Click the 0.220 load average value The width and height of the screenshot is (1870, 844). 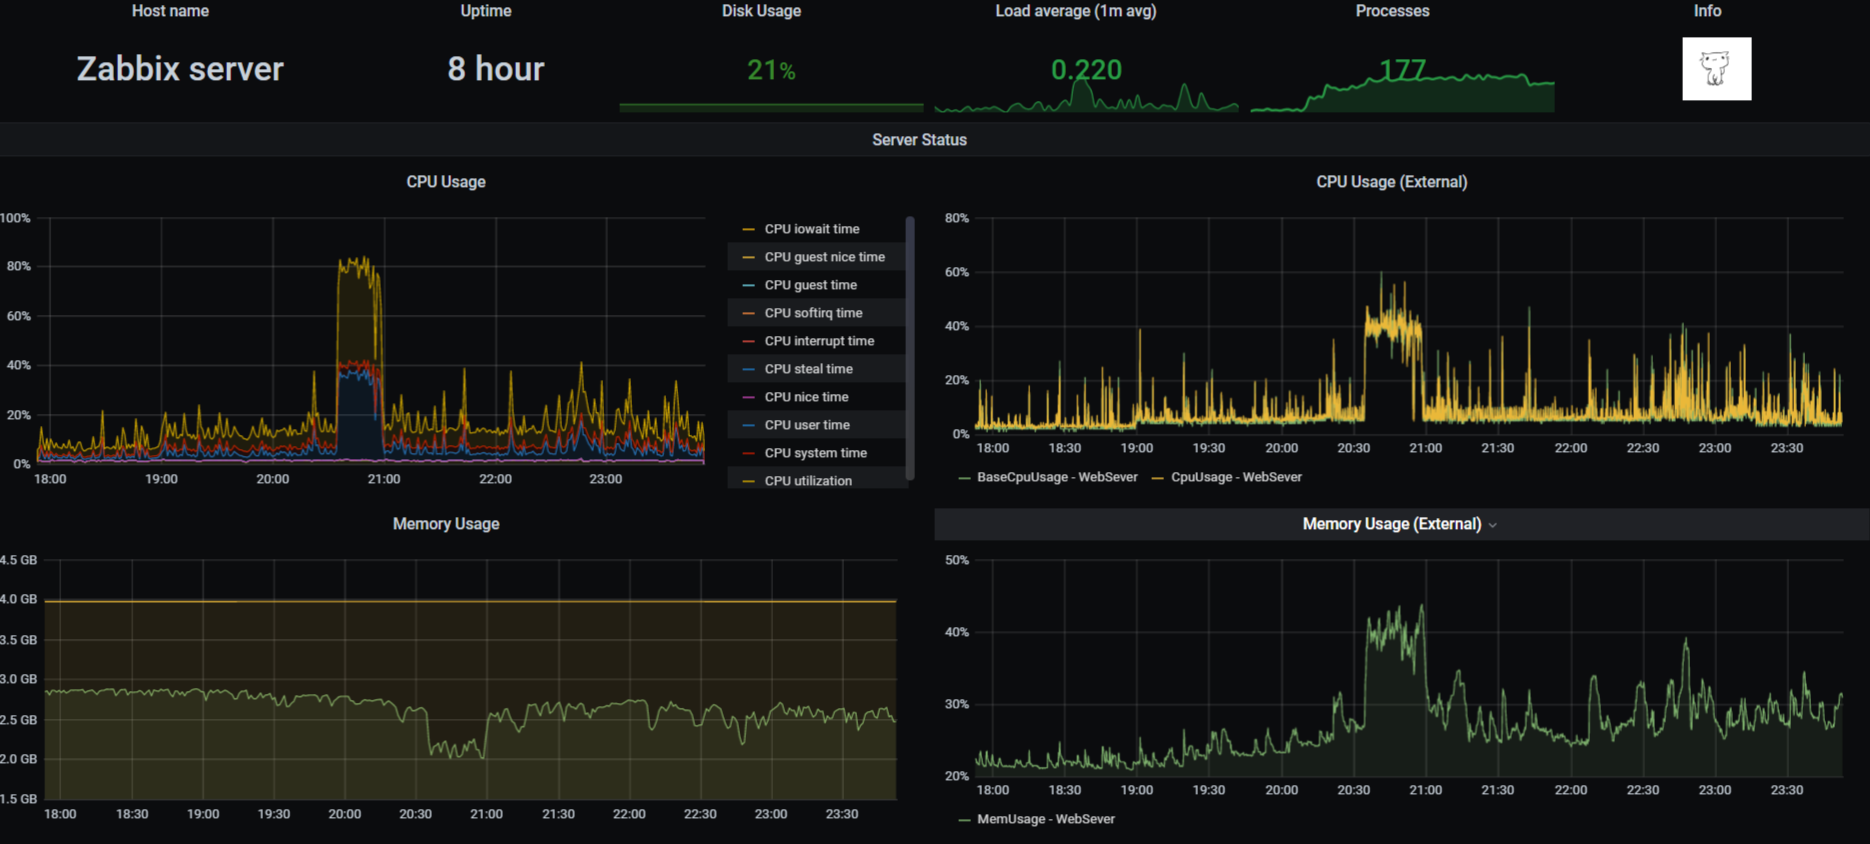[x=1086, y=70]
